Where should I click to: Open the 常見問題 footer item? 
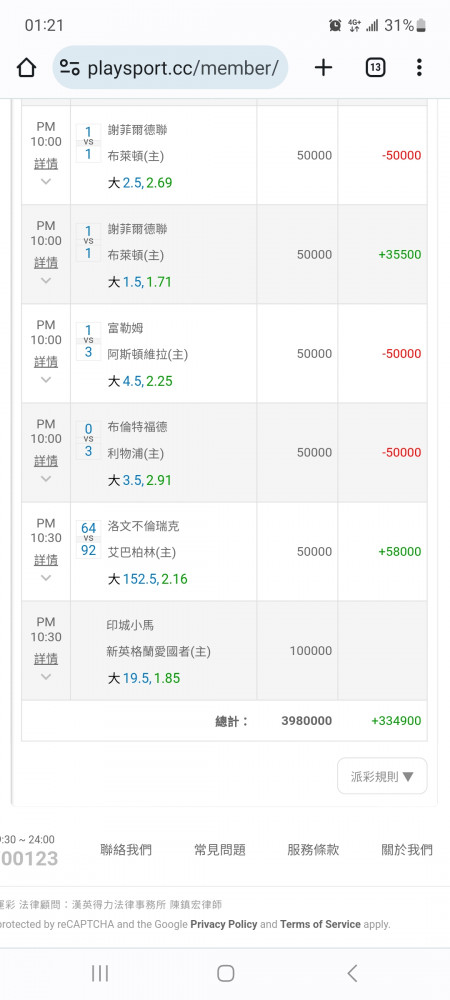click(x=220, y=849)
